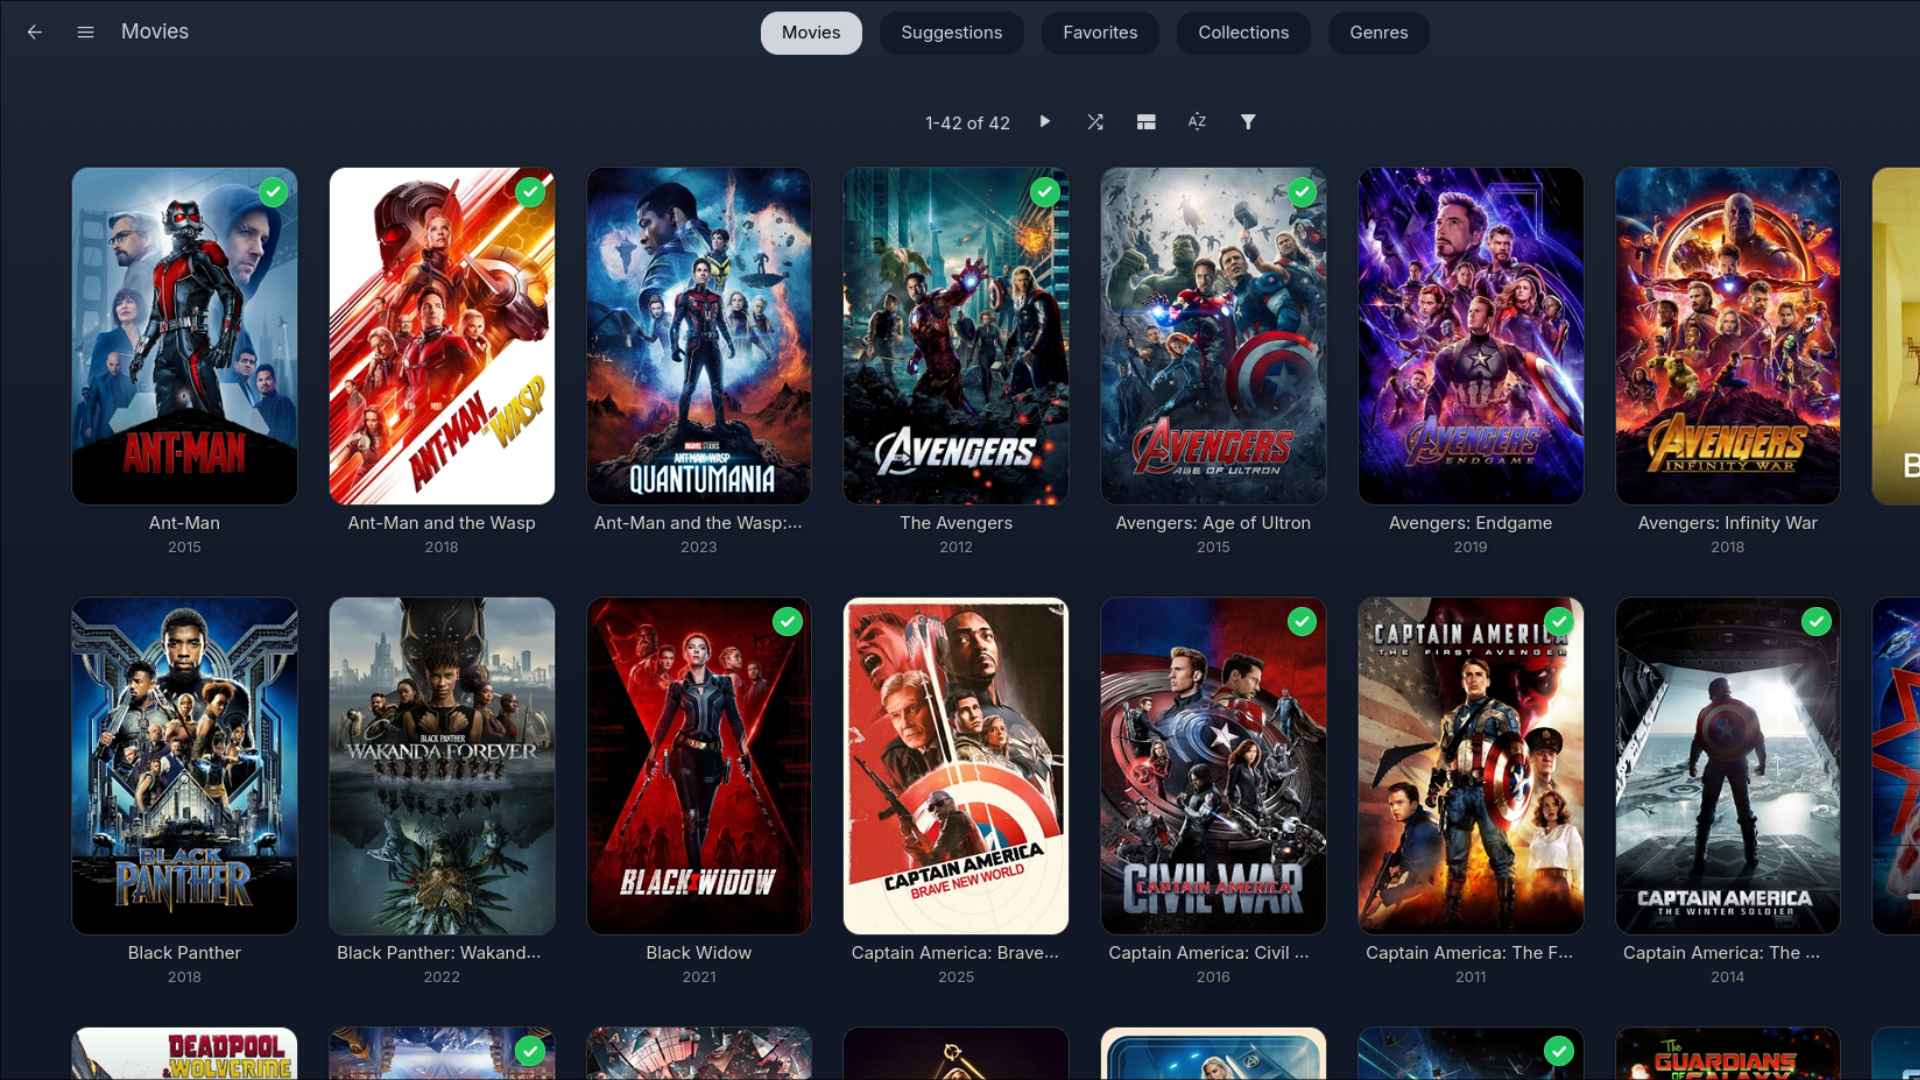Image resolution: width=1920 pixels, height=1080 pixels.
Task: Switch to the Movies tab
Action: pyautogui.click(x=811, y=32)
